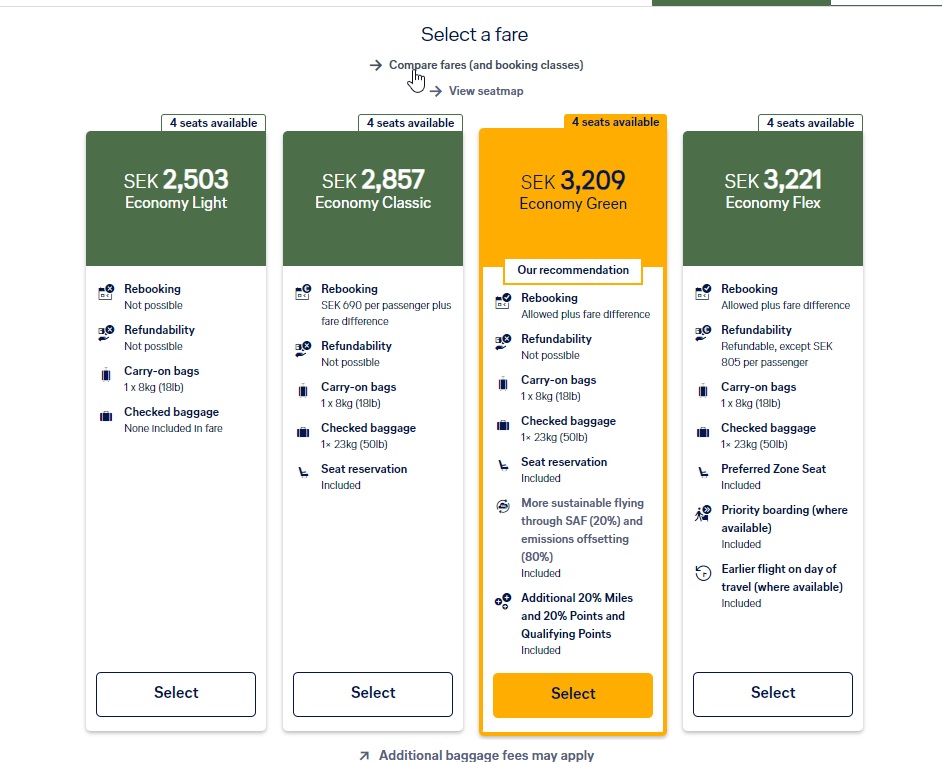This screenshot has width=942, height=762.
Task: Open Compare fares and booking classes
Action: click(485, 65)
